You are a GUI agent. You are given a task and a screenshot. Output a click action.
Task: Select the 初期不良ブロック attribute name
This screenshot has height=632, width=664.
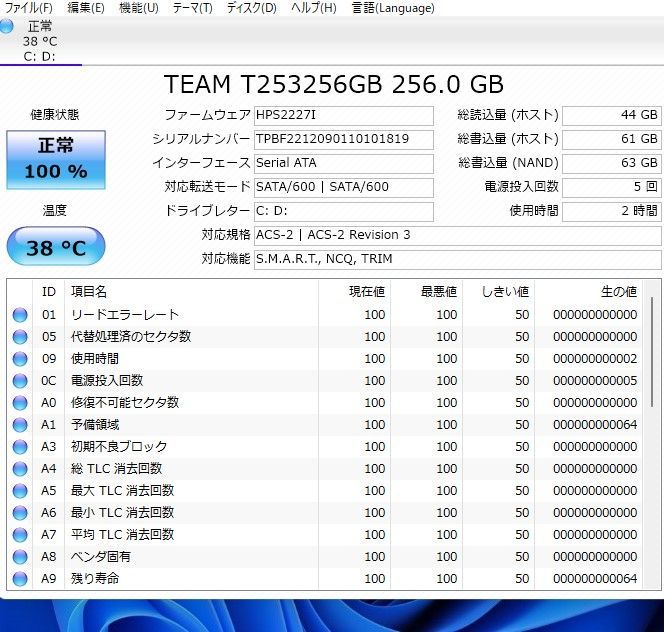point(119,447)
